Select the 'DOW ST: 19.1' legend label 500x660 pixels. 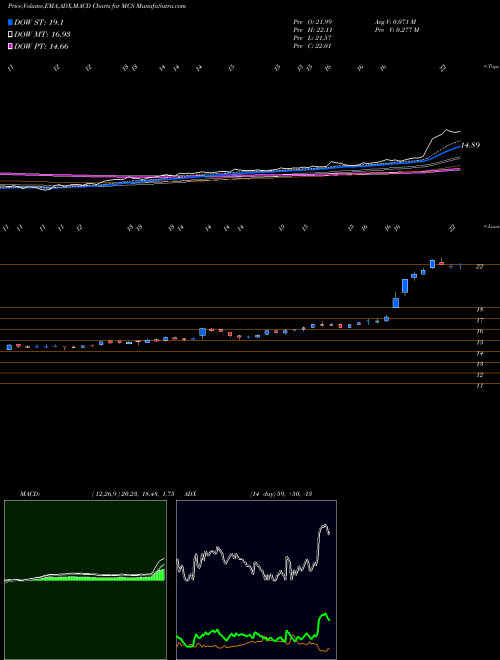pos(39,22)
